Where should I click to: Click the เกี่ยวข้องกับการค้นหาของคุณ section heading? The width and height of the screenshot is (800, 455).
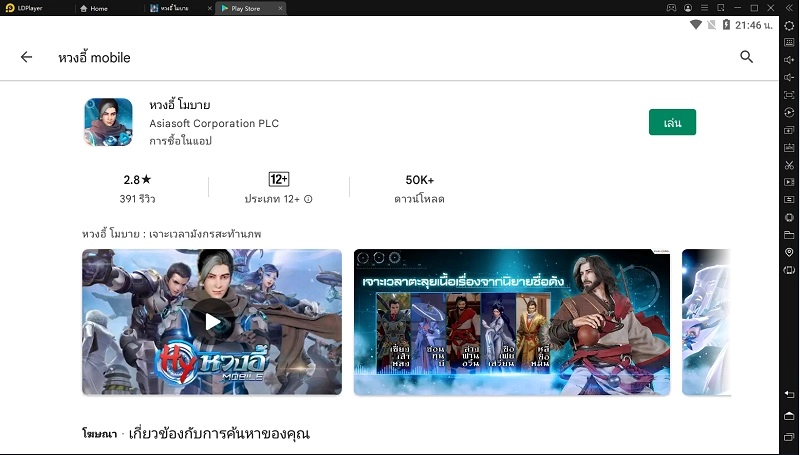tap(219, 434)
